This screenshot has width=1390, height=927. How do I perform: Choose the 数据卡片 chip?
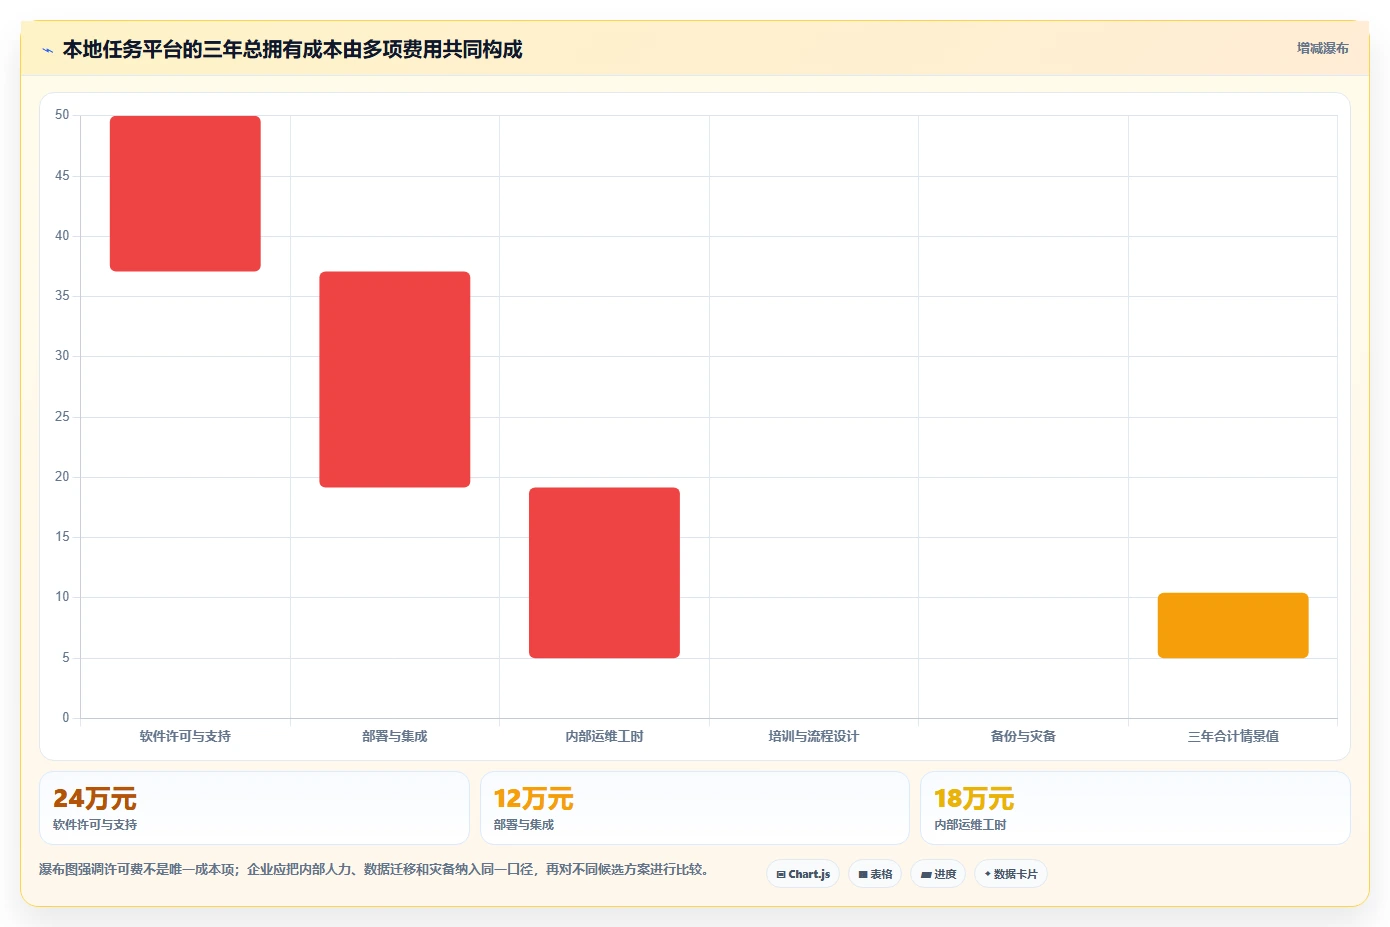coord(1011,874)
